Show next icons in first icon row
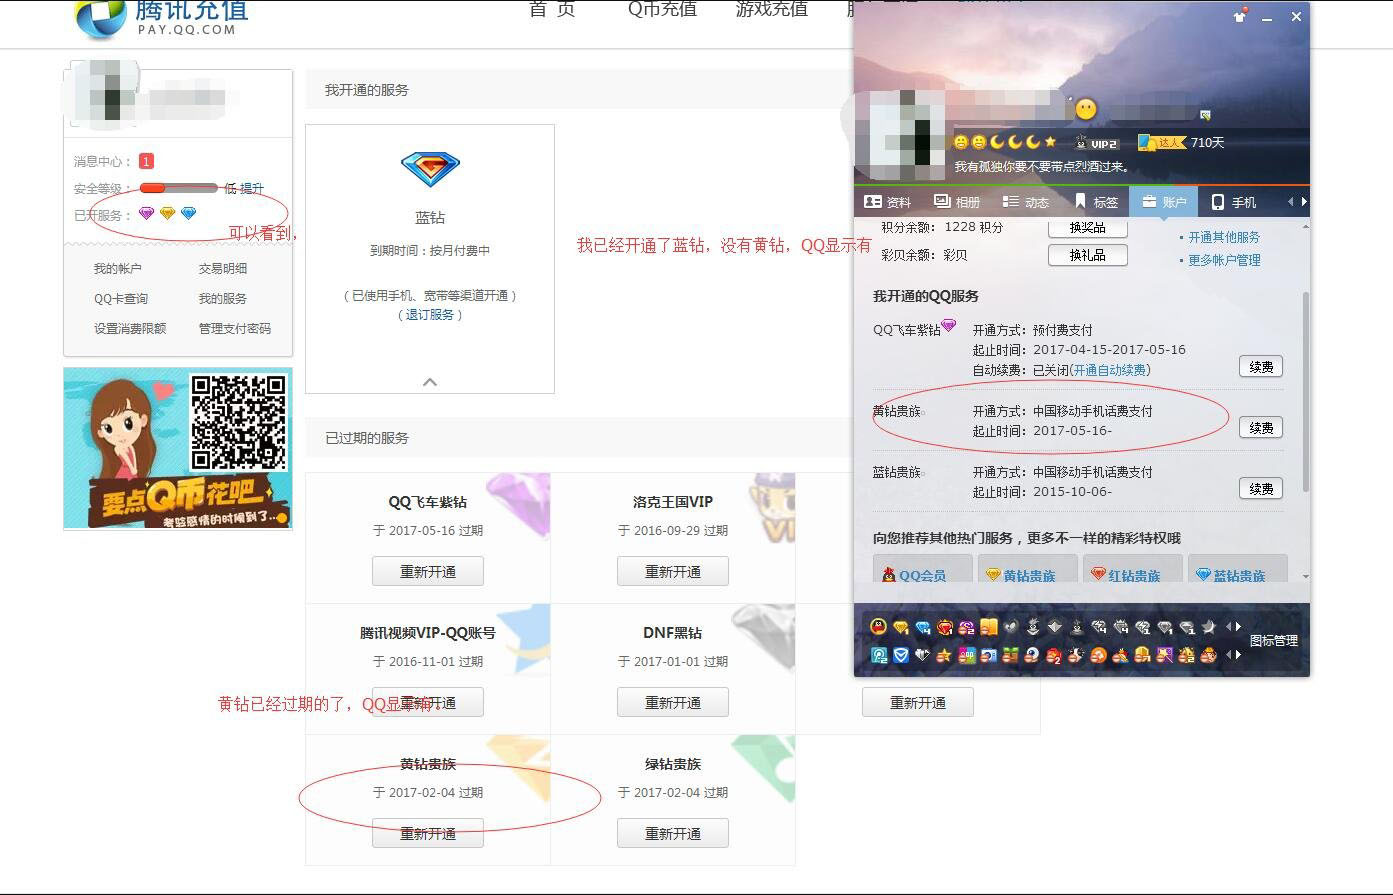The height and width of the screenshot is (895, 1393). [1238, 626]
